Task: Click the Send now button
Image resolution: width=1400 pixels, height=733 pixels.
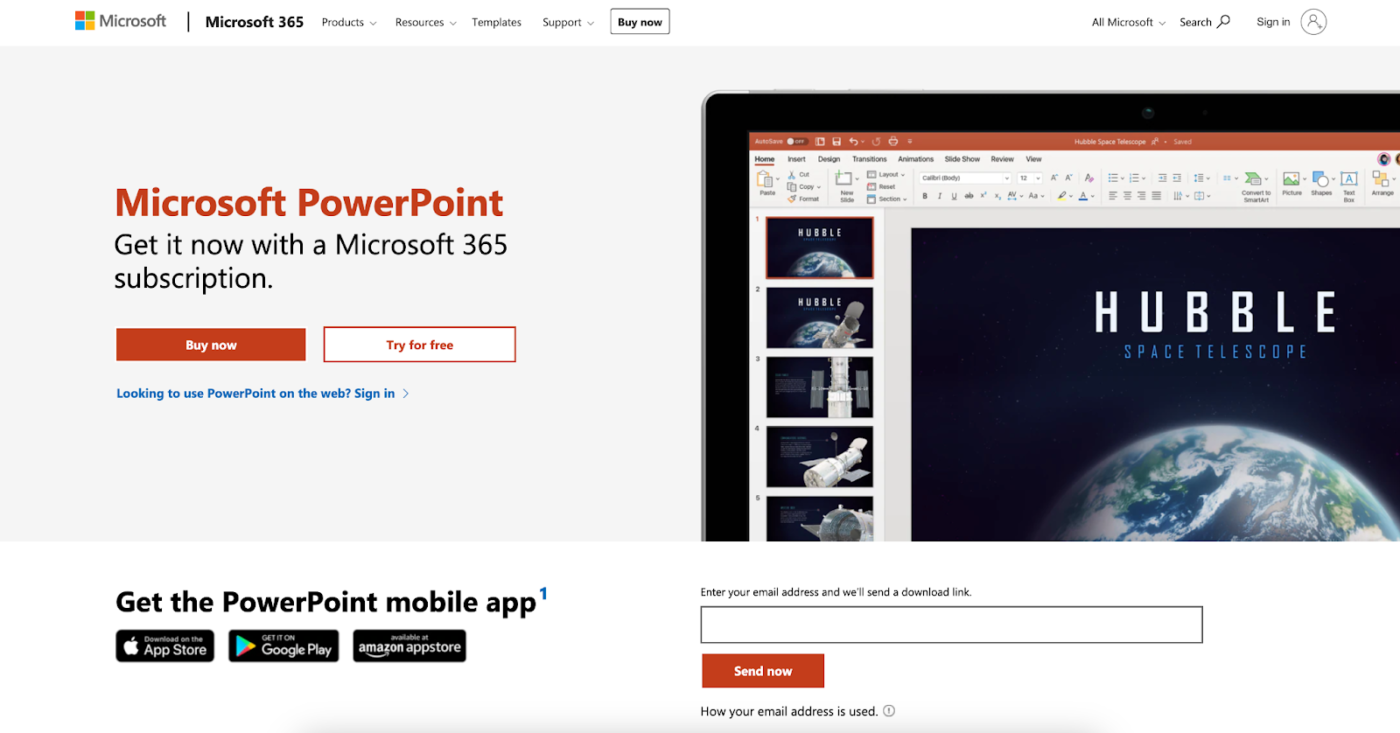Action: coord(763,671)
